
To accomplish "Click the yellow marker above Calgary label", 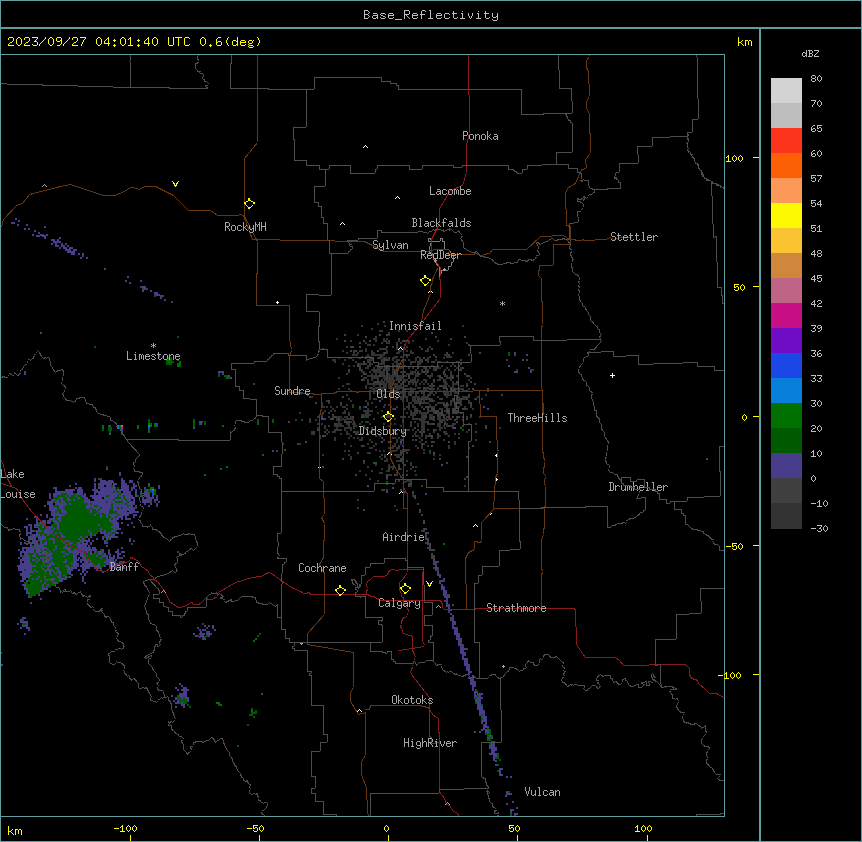I will click(405, 589).
